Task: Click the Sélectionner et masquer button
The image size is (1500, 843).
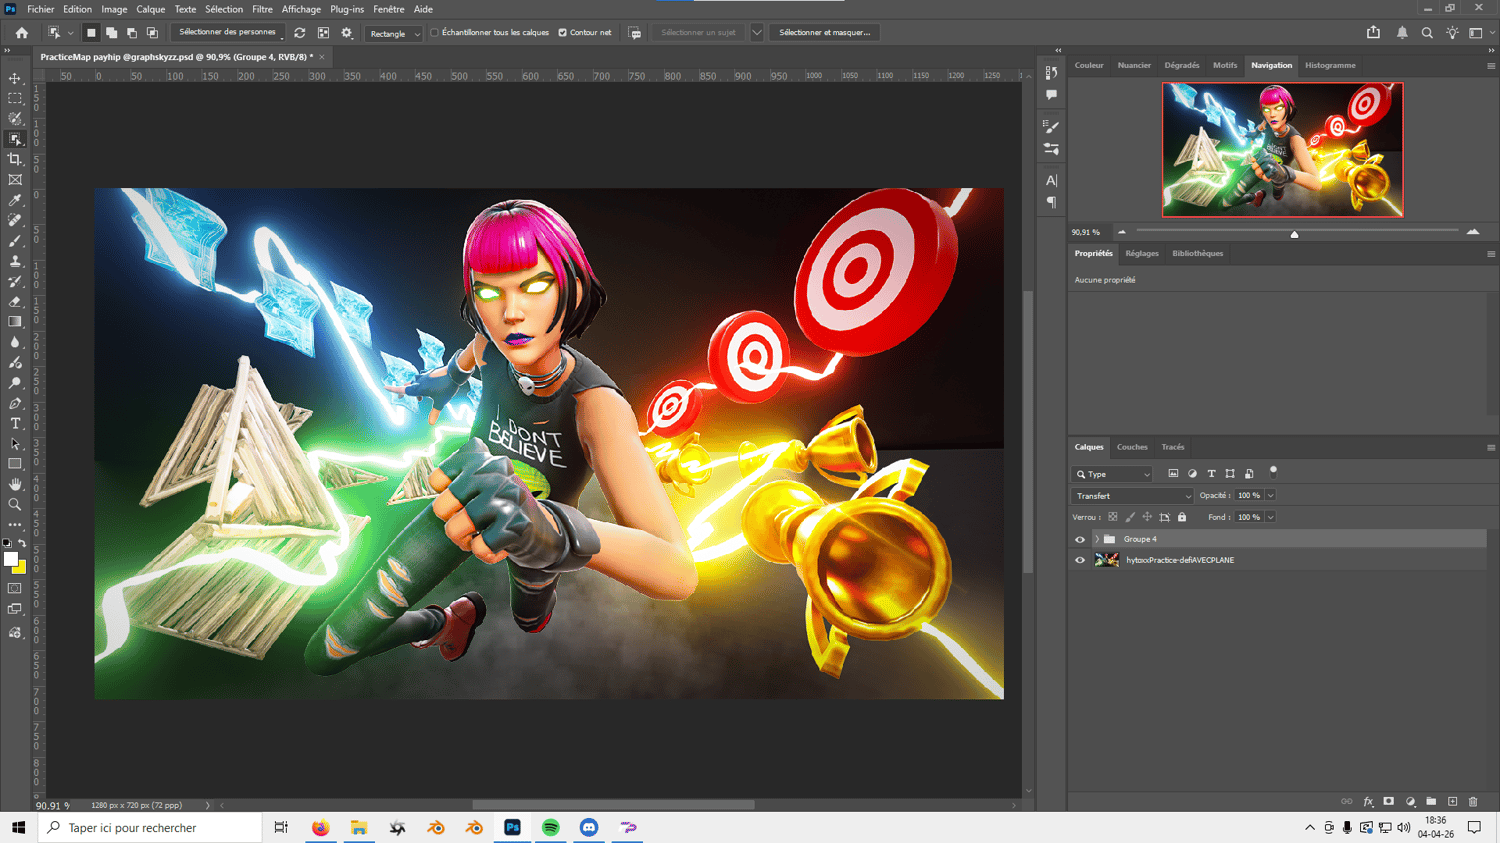Action: coord(824,33)
